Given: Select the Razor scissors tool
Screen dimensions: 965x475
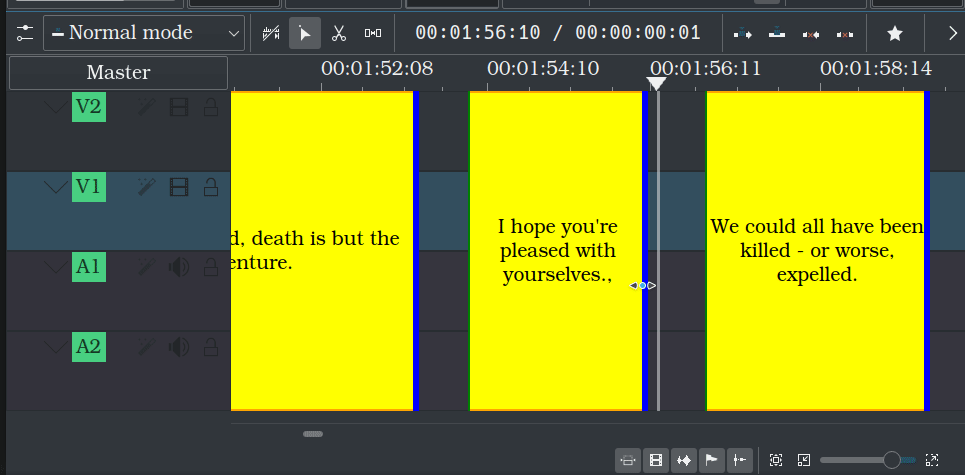Looking at the screenshot, I should (338, 33).
